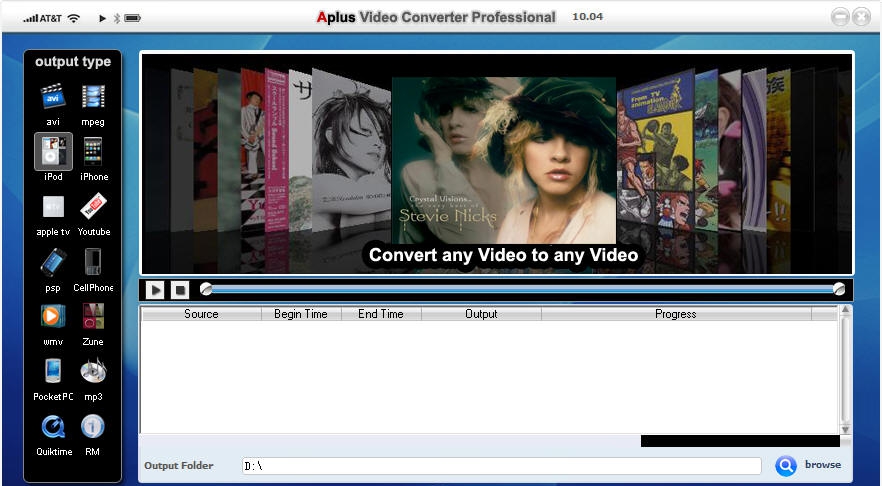This screenshot has width=882, height=486.
Task: Select the avi output type icon
Action: tap(53, 97)
